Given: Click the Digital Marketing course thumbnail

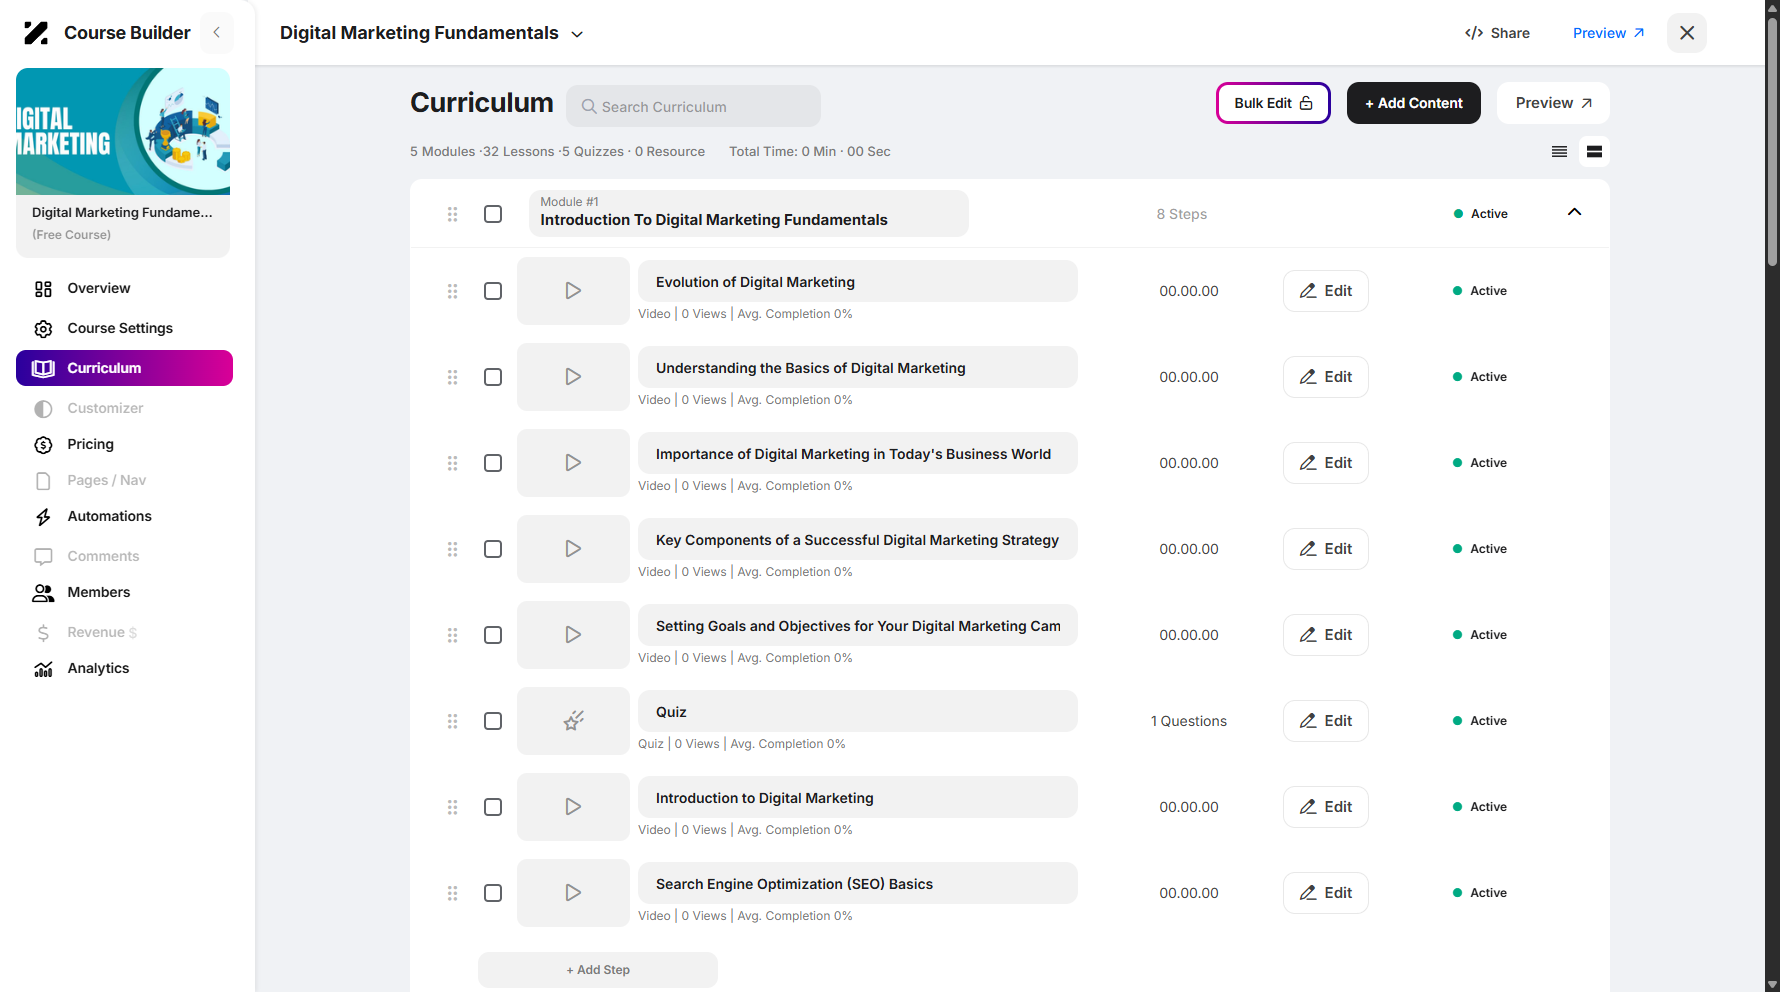Looking at the screenshot, I should 123,131.
